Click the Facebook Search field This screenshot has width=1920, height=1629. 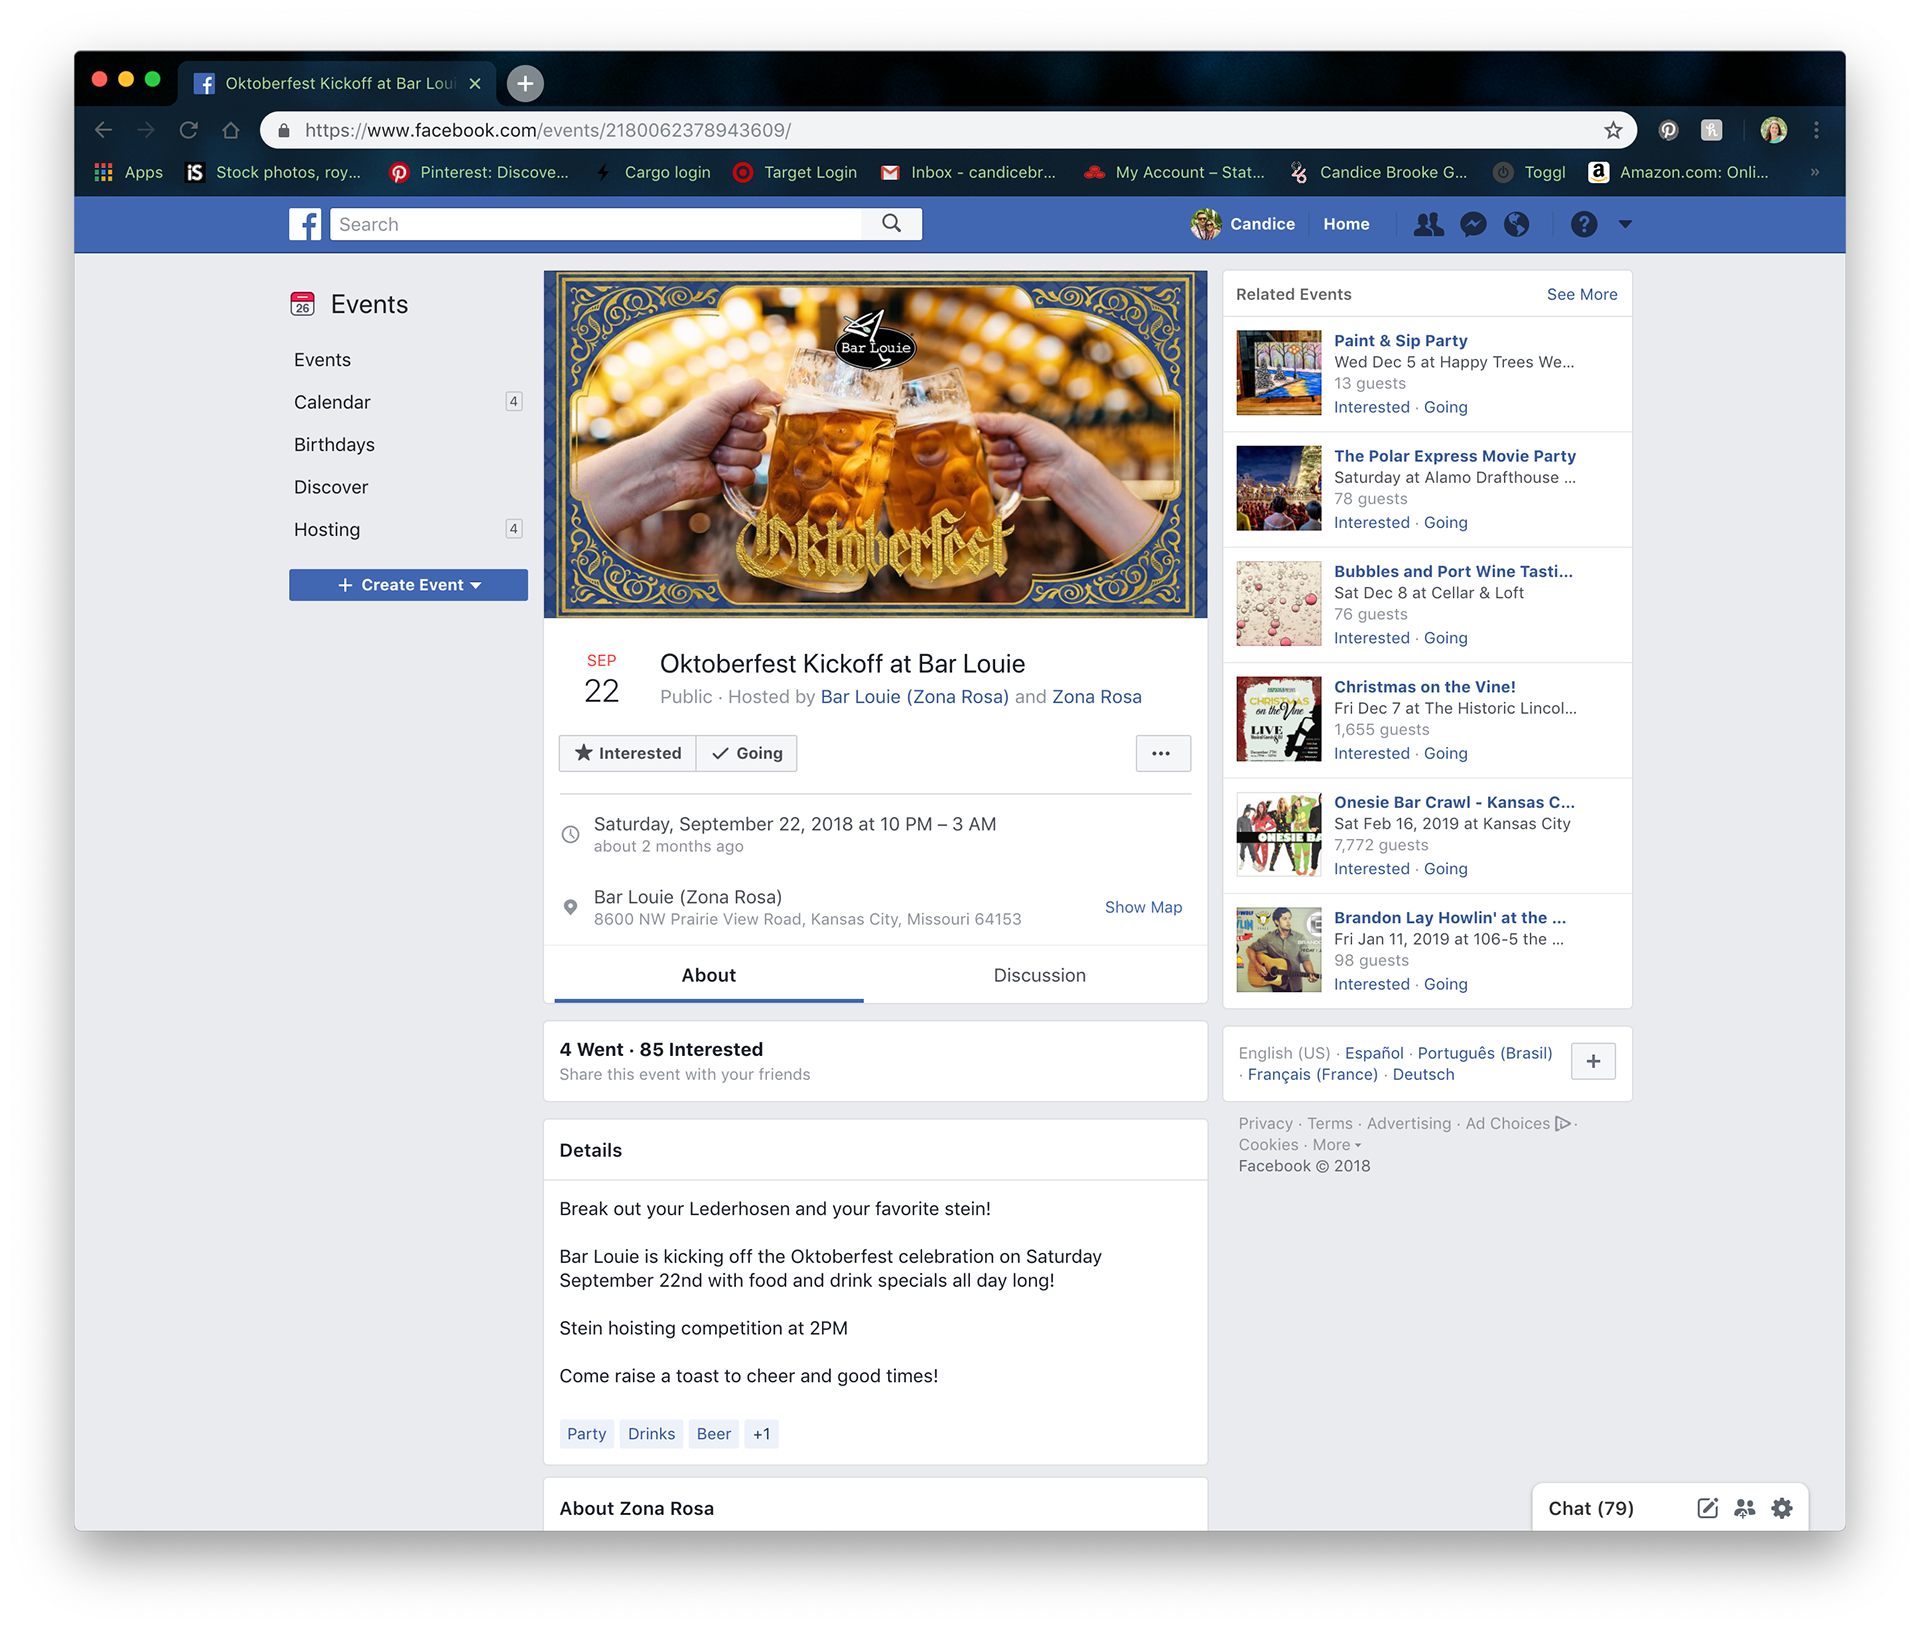[597, 224]
